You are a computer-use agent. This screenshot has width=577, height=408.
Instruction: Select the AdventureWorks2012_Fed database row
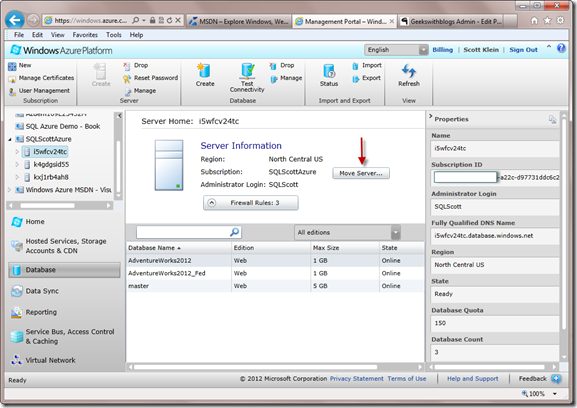coord(275,273)
